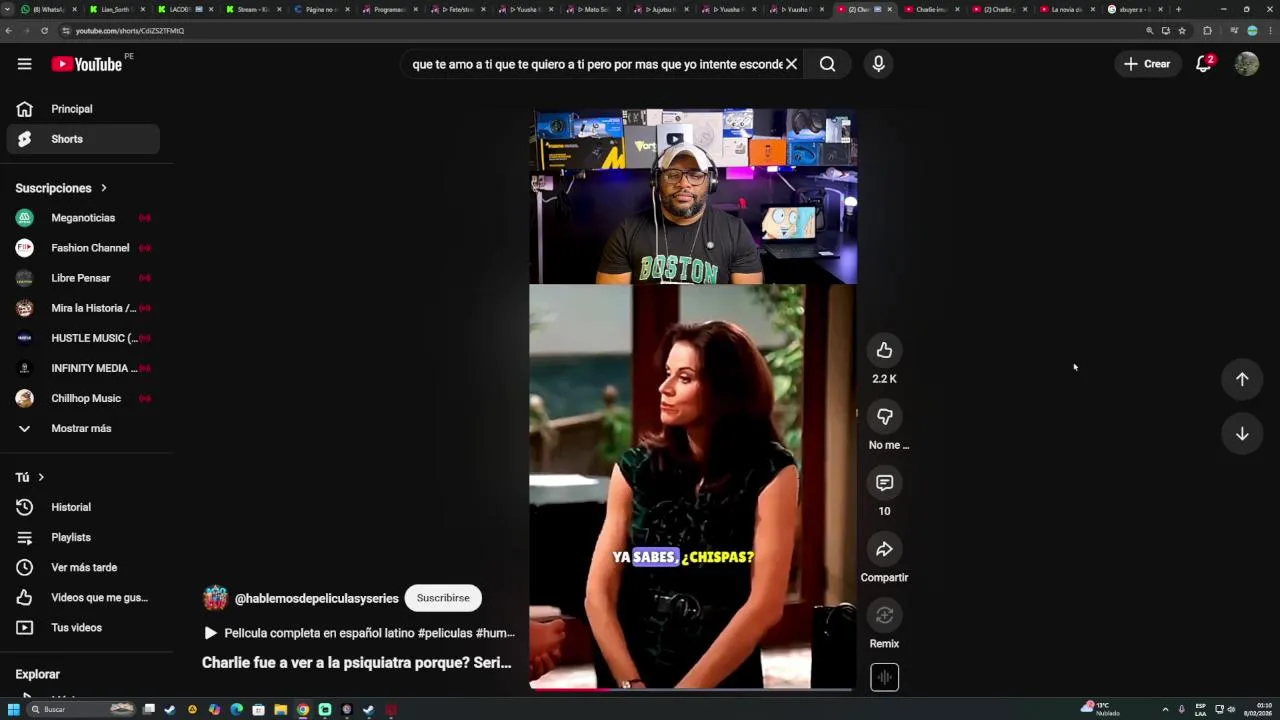Open Tus videos in the sidebar

[83, 627]
